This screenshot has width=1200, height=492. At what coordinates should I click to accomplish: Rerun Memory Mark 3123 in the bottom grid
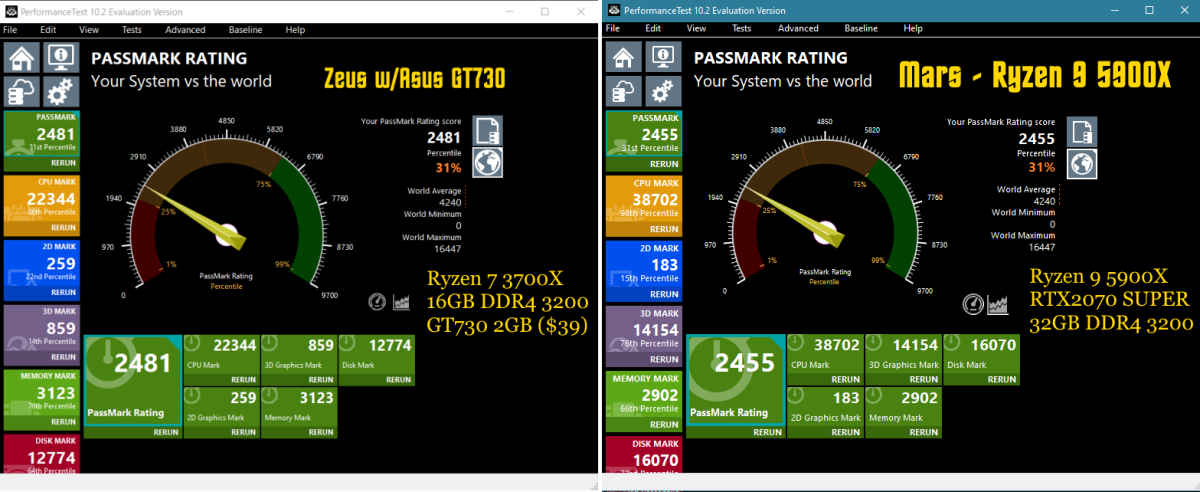pyautogui.click(x=321, y=432)
